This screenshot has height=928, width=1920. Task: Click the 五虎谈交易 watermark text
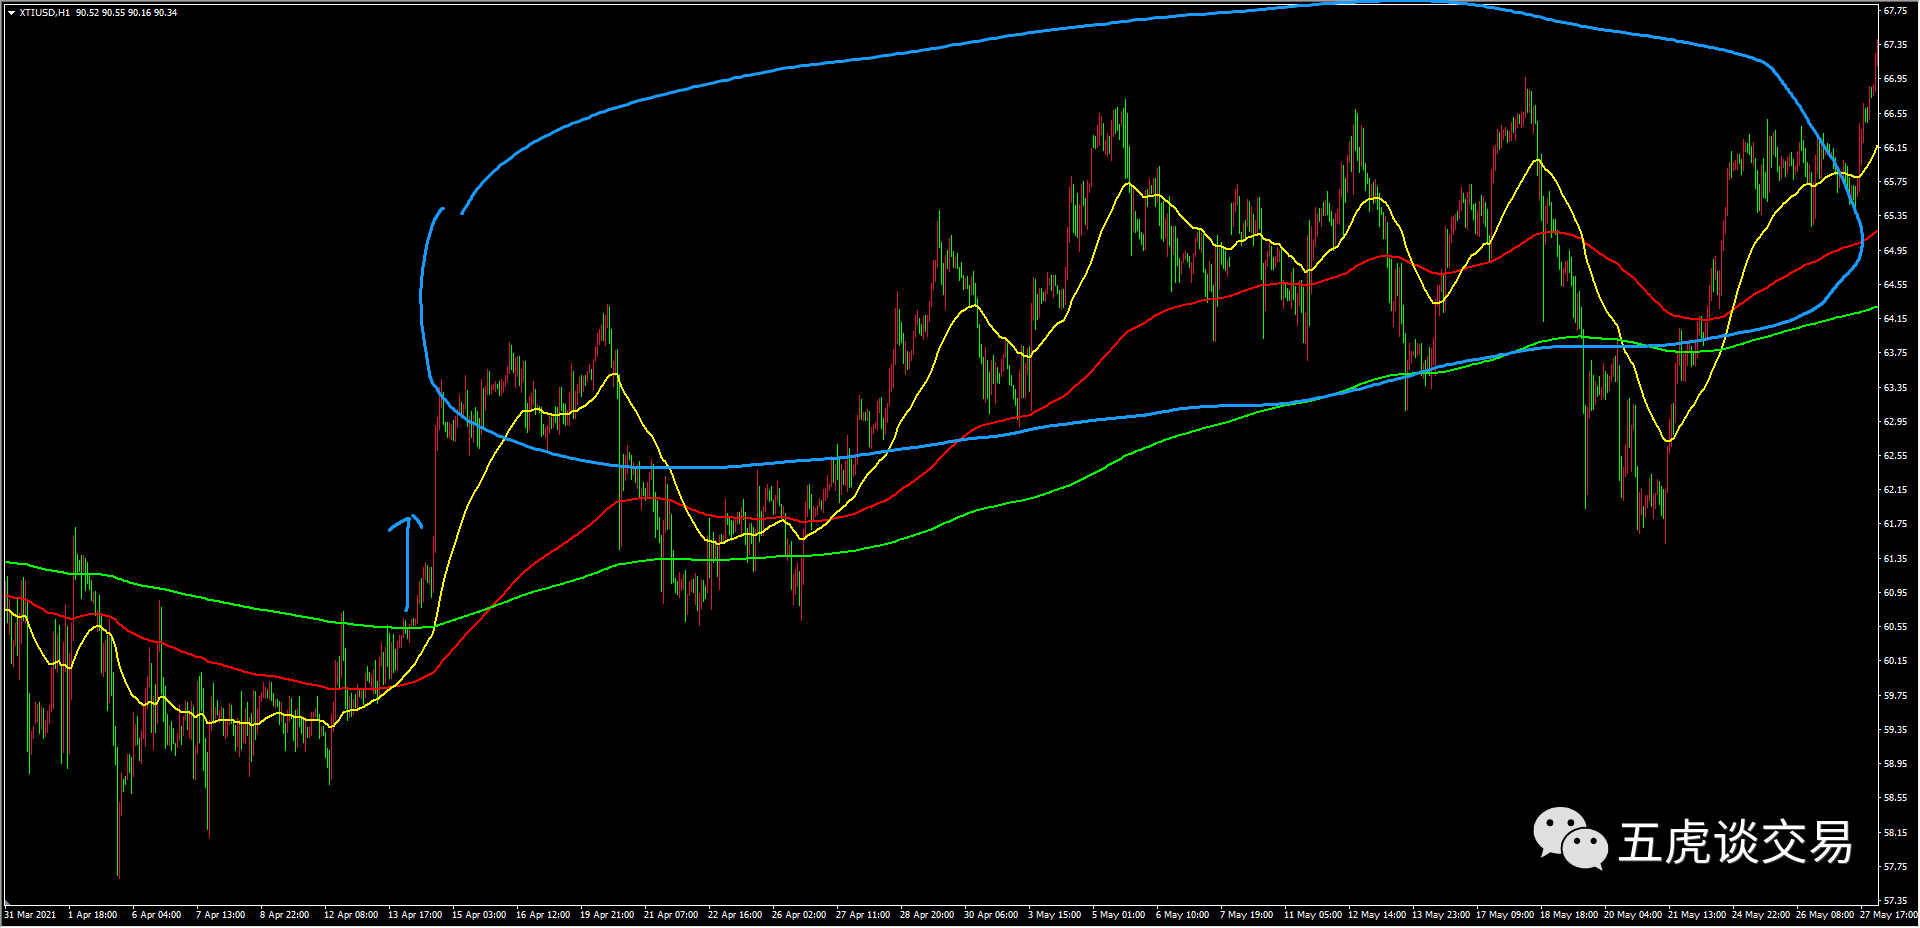point(1735,842)
